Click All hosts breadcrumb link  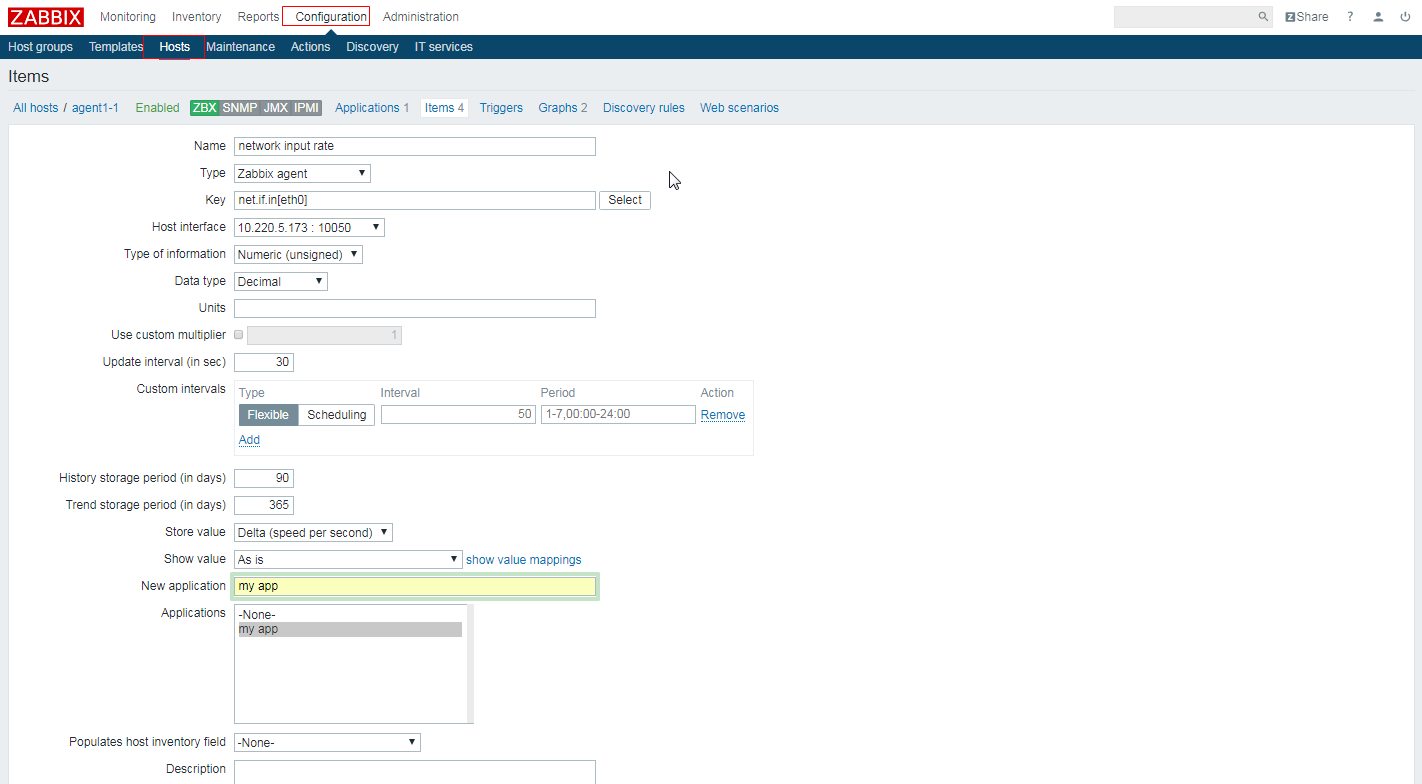click(x=36, y=108)
